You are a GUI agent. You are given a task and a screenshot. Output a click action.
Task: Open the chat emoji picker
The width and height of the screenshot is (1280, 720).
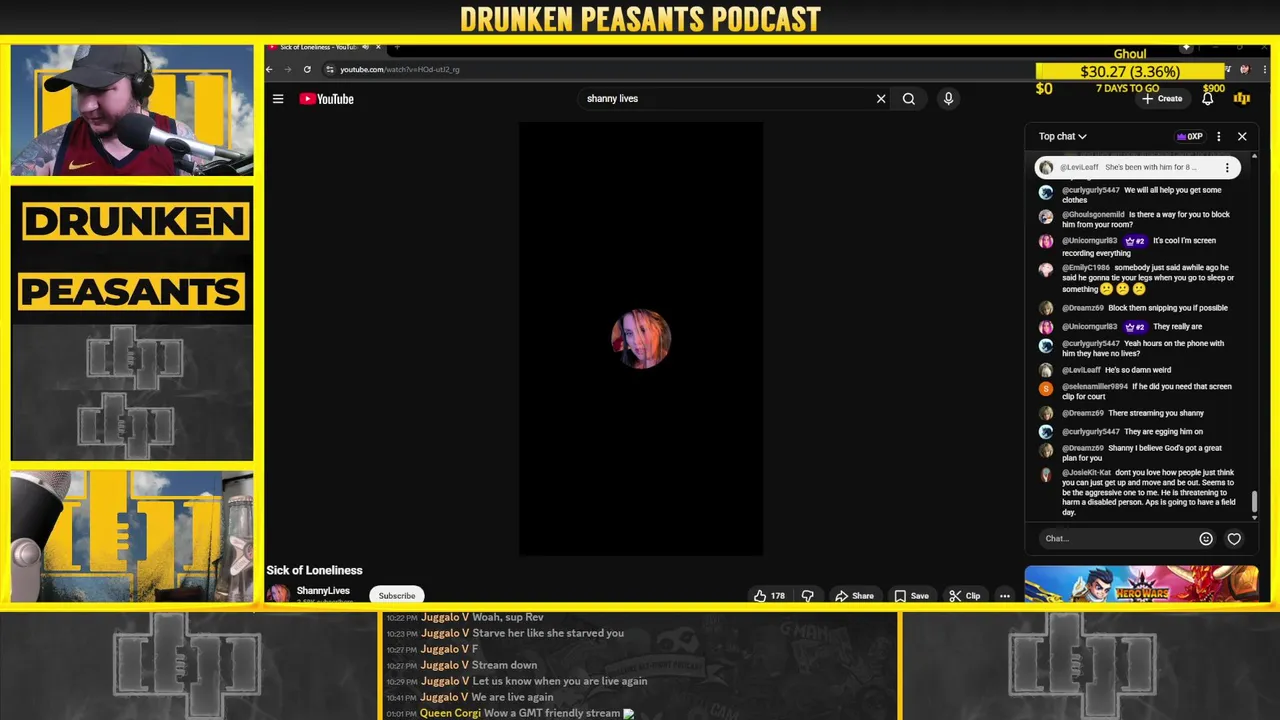pos(1206,539)
